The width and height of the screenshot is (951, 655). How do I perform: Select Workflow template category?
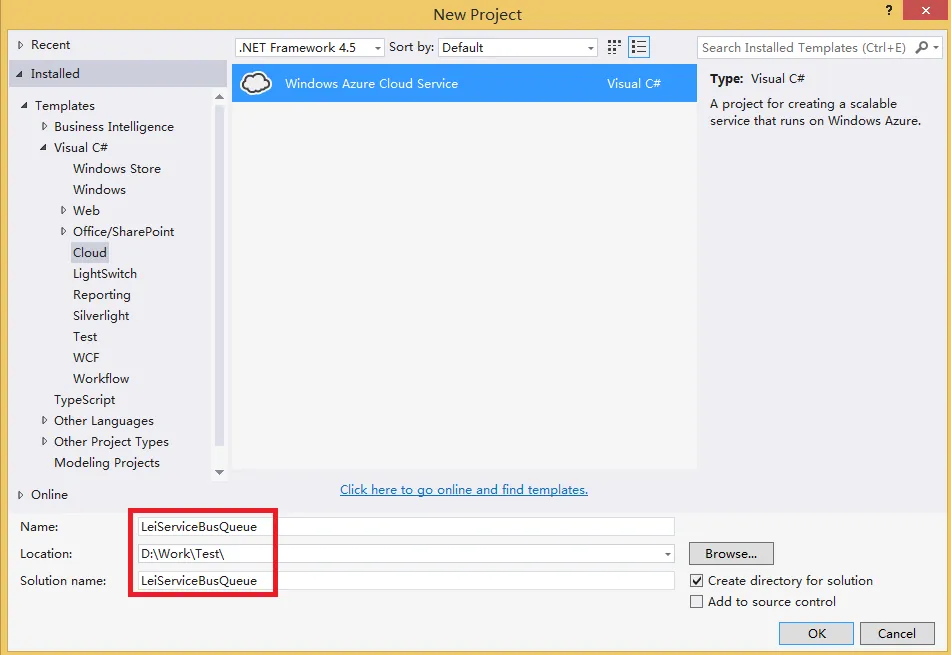click(101, 378)
